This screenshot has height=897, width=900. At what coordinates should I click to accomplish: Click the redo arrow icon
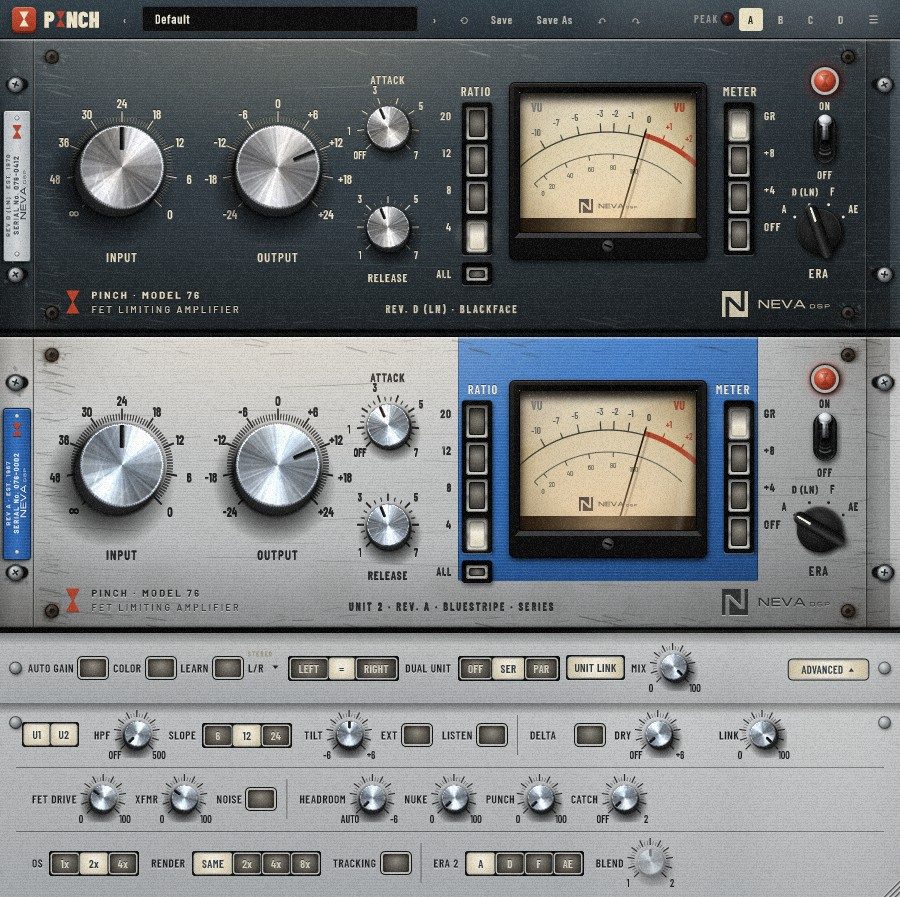coord(635,21)
